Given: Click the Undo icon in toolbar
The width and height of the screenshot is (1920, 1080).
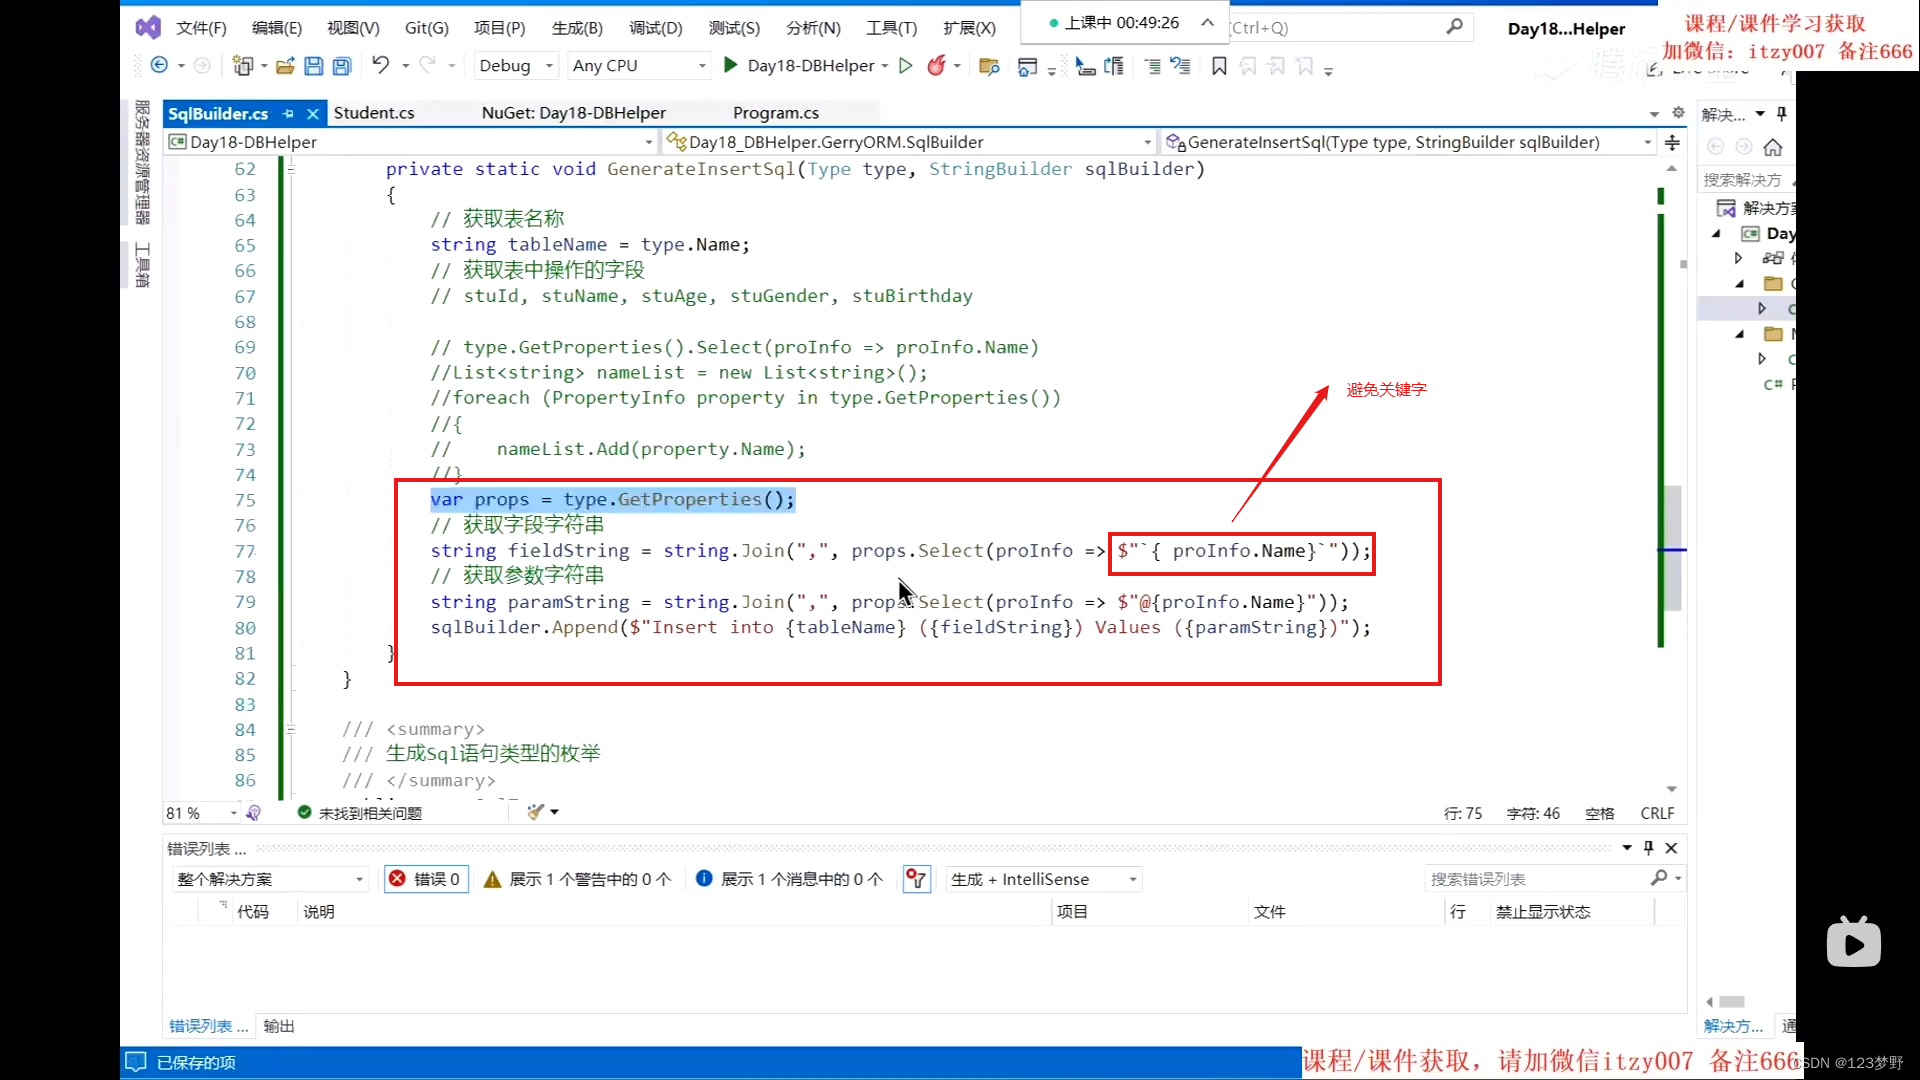Looking at the screenshot, I should (380, 65).
